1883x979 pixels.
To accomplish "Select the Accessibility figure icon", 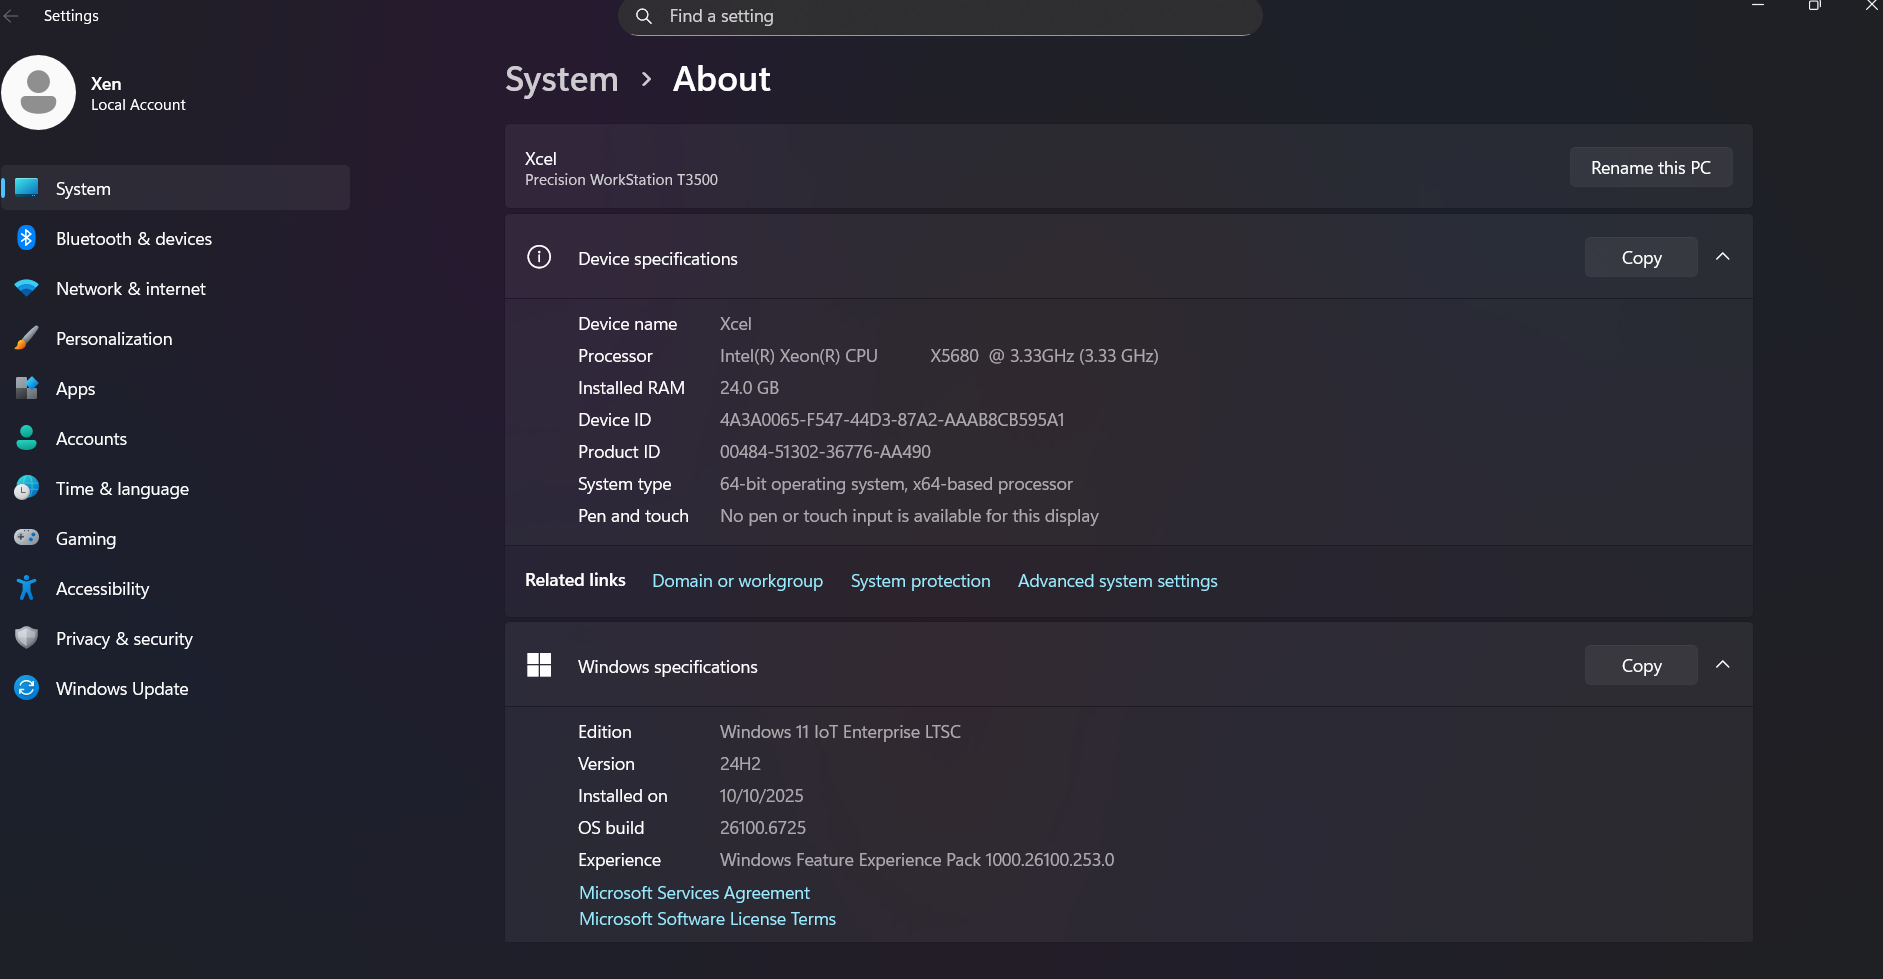I will coord(27,588).
